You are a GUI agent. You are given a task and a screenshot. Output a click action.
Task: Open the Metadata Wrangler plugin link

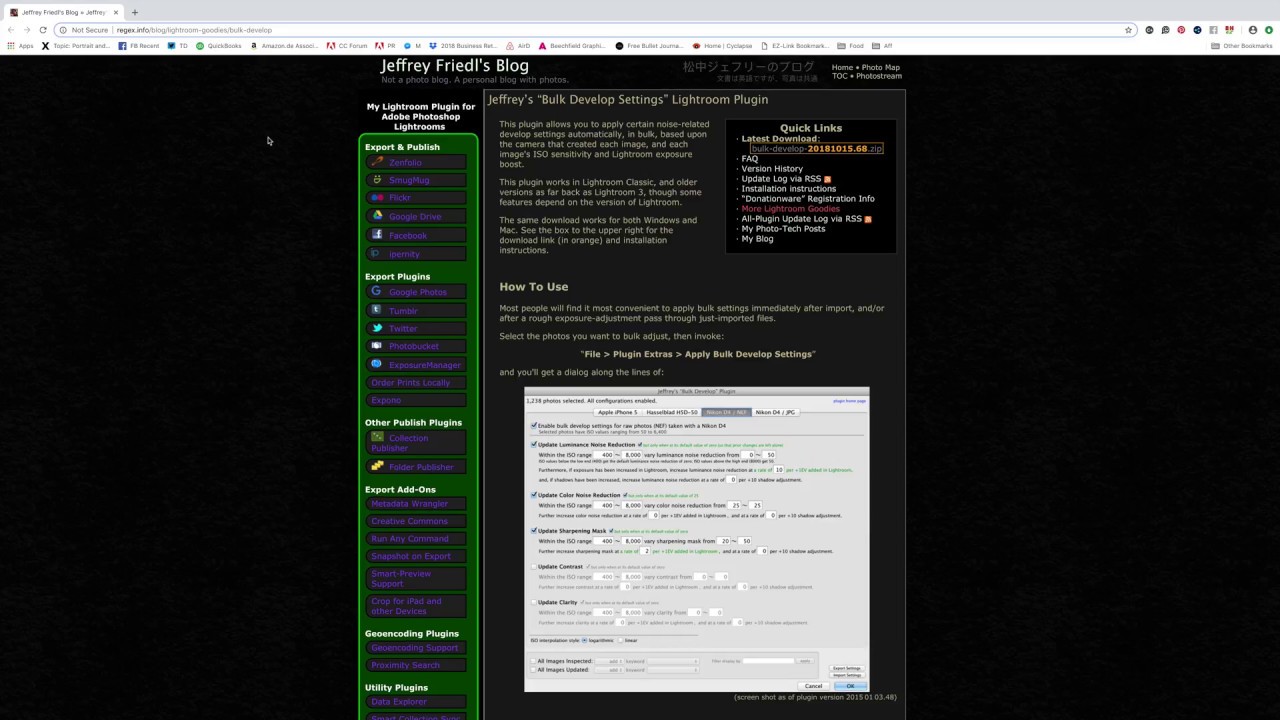(x=409, y=503)
